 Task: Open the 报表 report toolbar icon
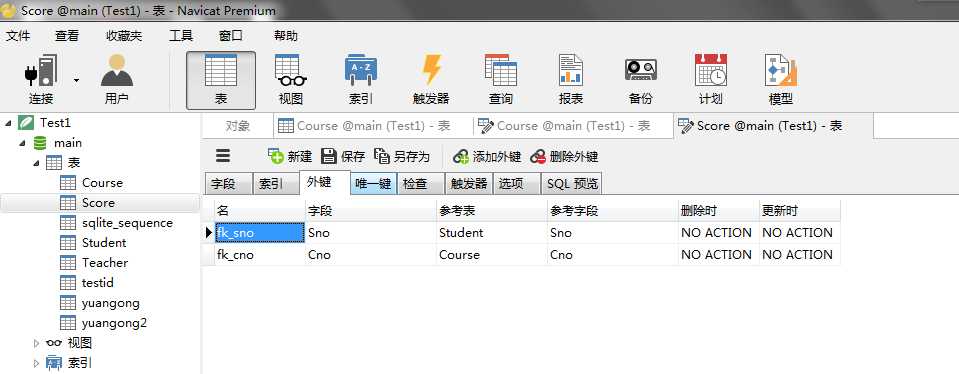571,79
